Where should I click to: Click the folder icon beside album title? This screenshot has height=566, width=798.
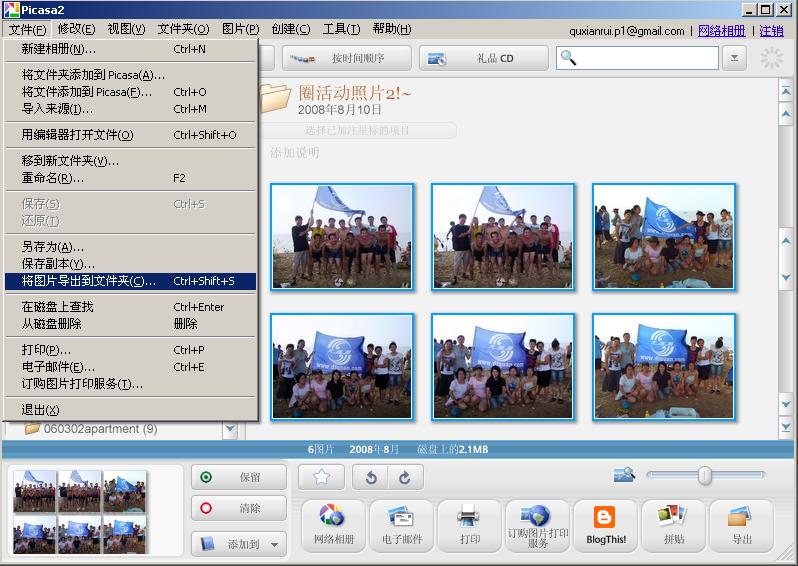click(x=275, y=97)
